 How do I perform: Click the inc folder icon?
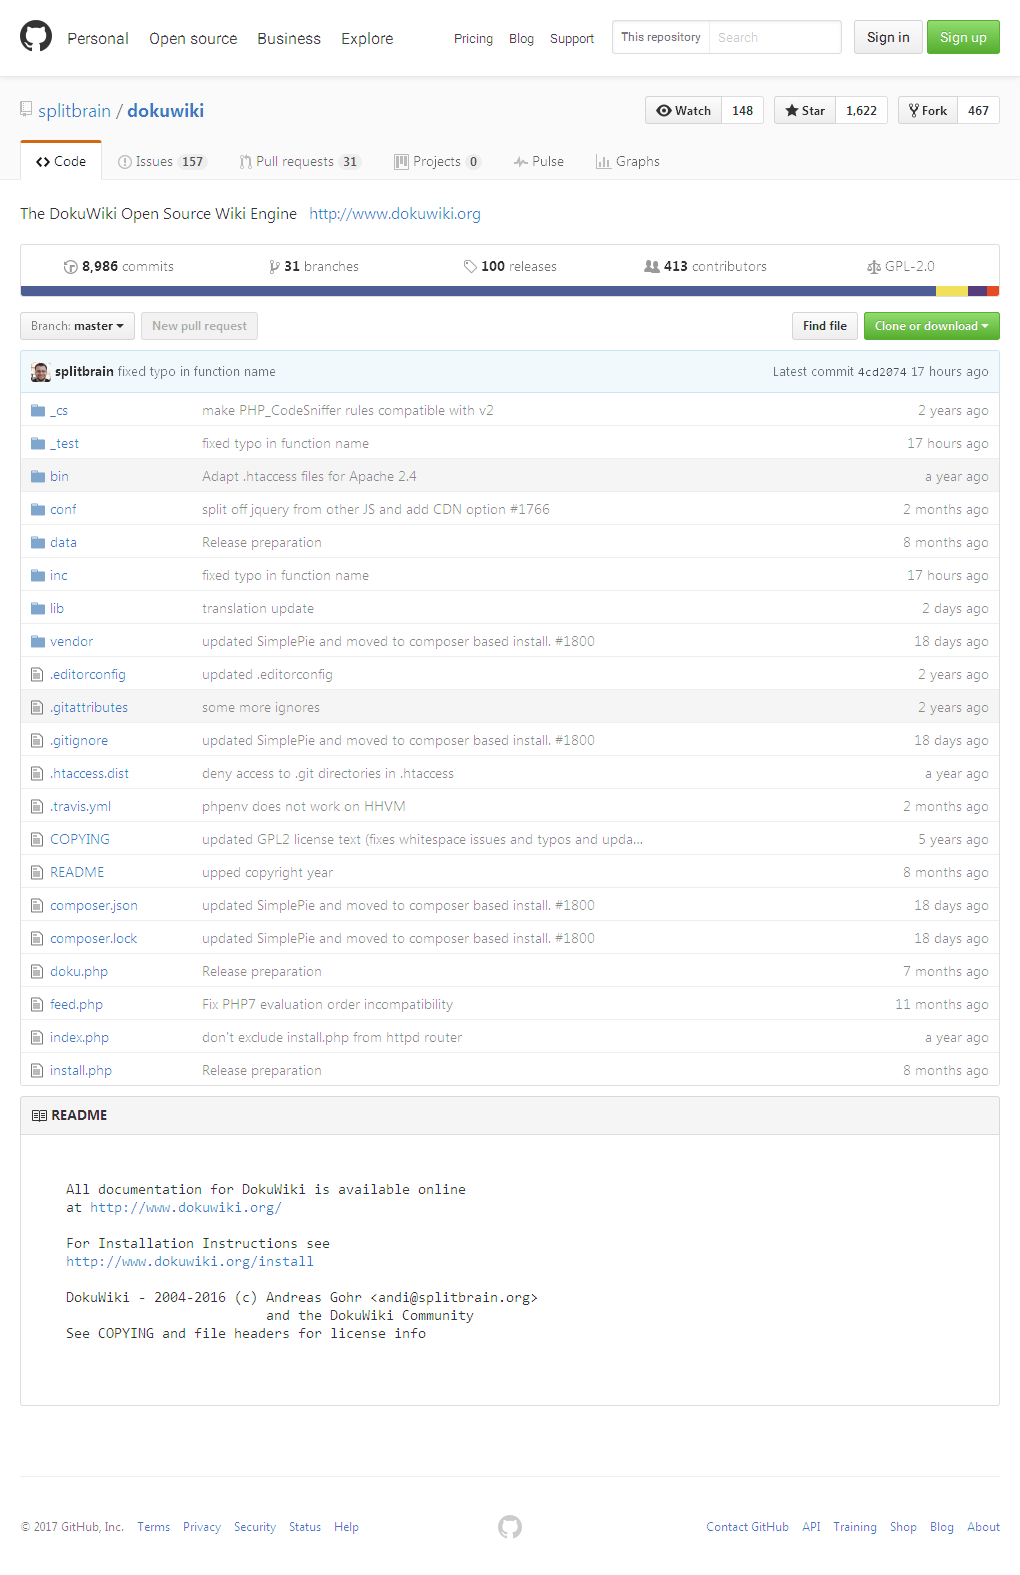tap(38, 575)
